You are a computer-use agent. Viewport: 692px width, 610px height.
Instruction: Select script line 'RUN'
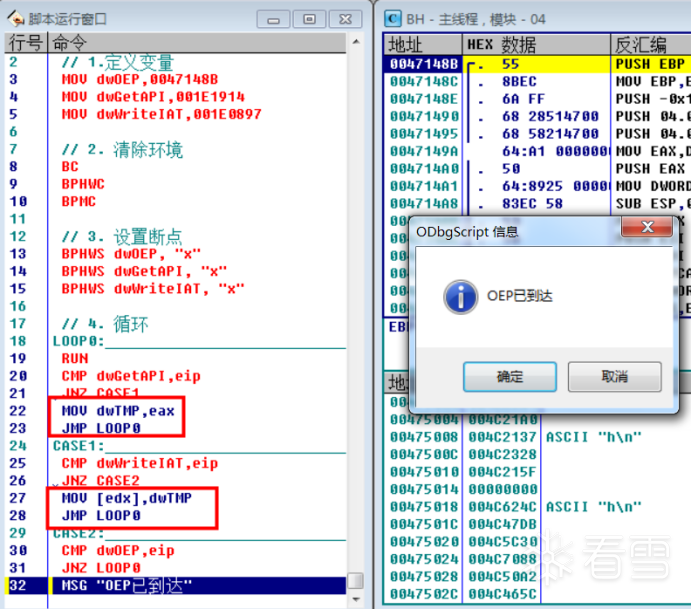[75, 359]
